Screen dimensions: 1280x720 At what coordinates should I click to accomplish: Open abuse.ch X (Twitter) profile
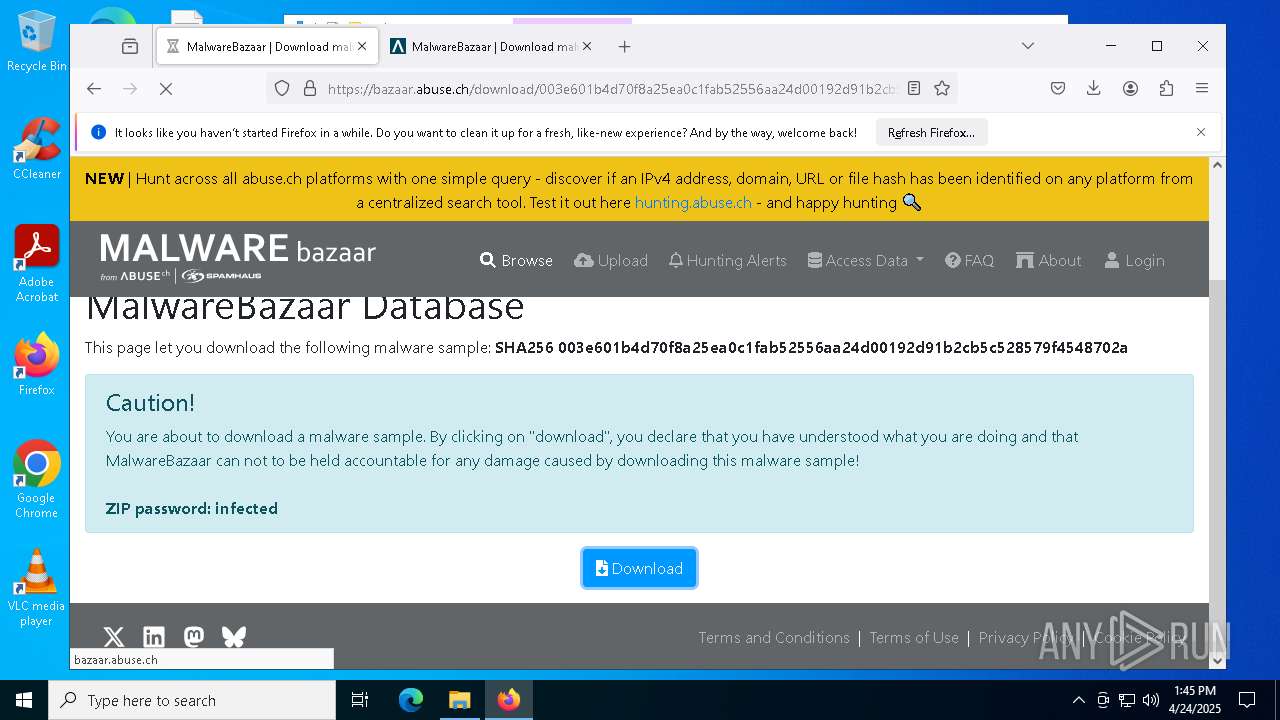click(114, 637)
